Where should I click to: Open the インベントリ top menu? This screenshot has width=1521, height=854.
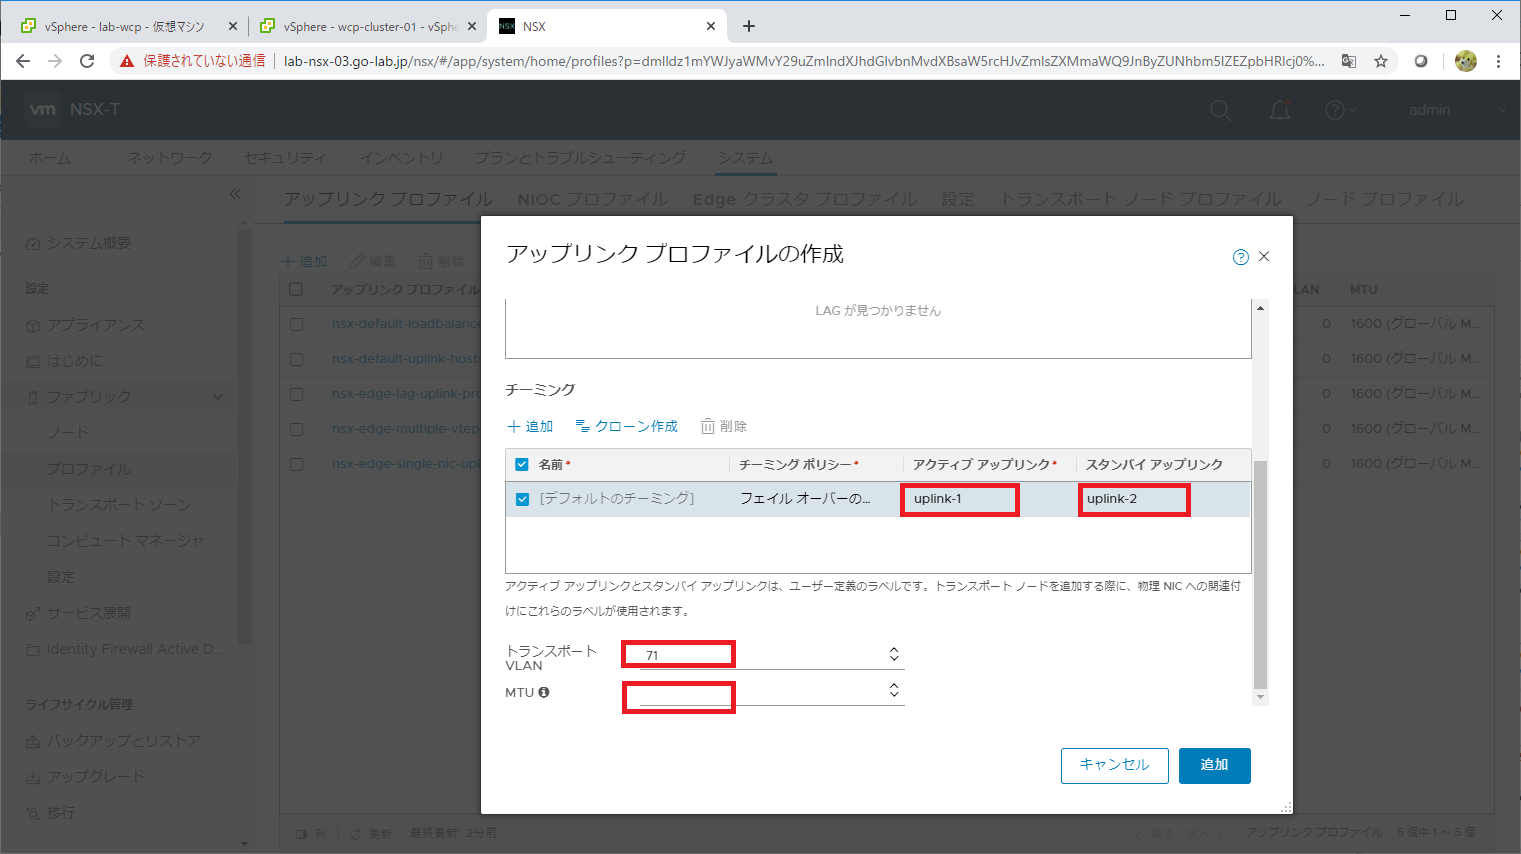pos(401,158)
